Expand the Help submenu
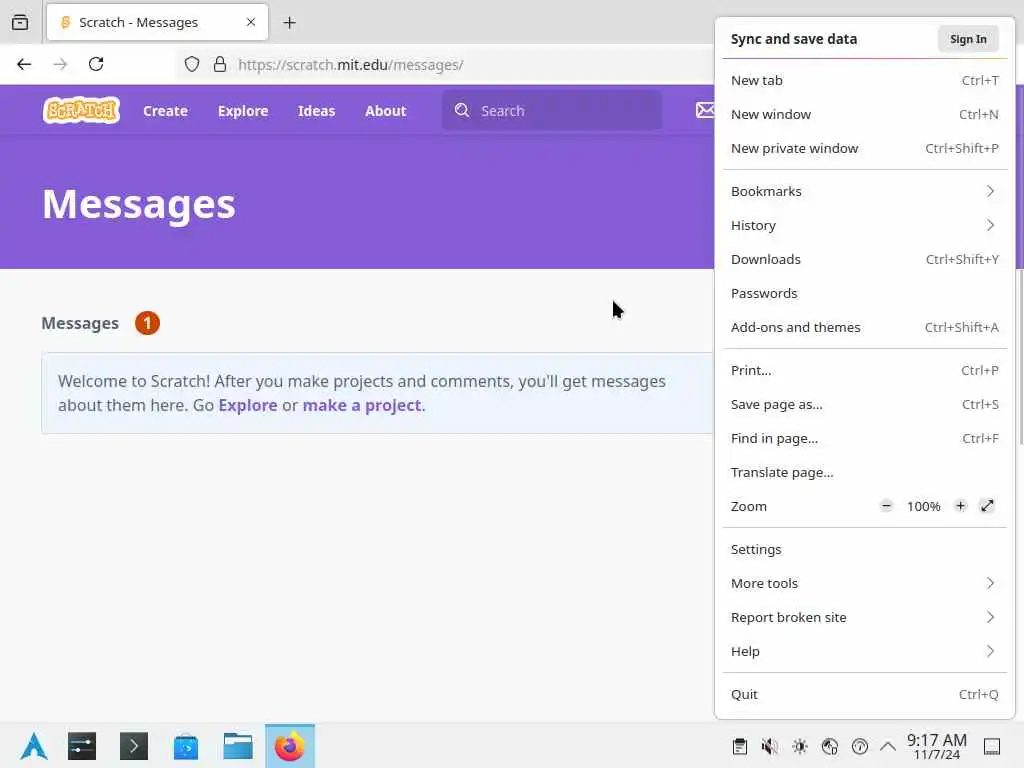This screenshot has height=768, width=1024. point(865,651)
